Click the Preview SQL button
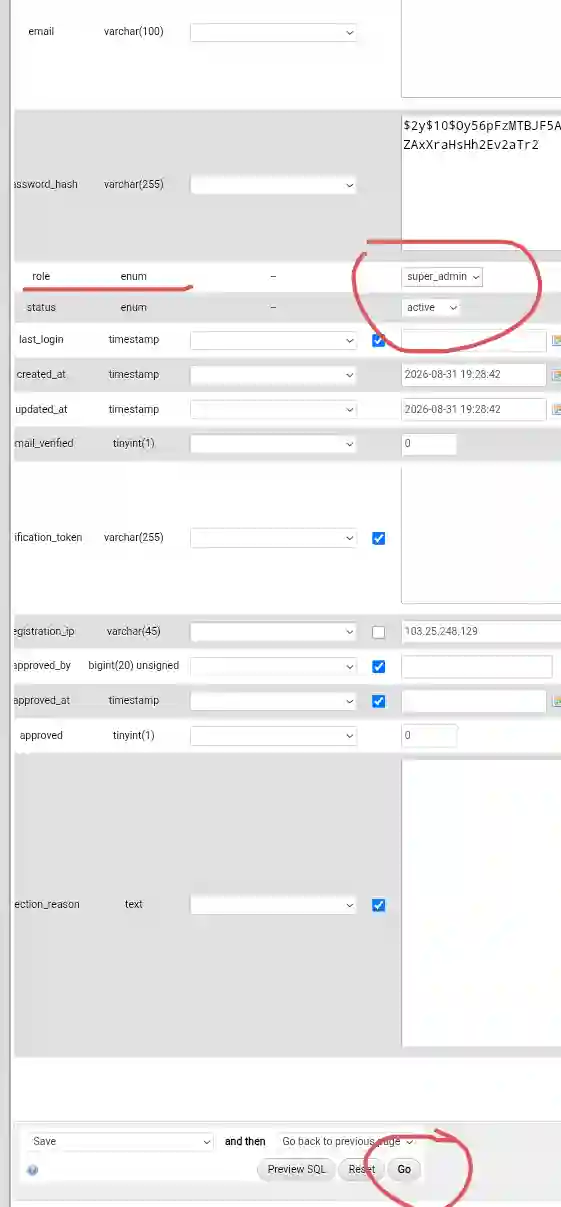This screenshot has height=1207, width=561. click(x=296, y=1169)
